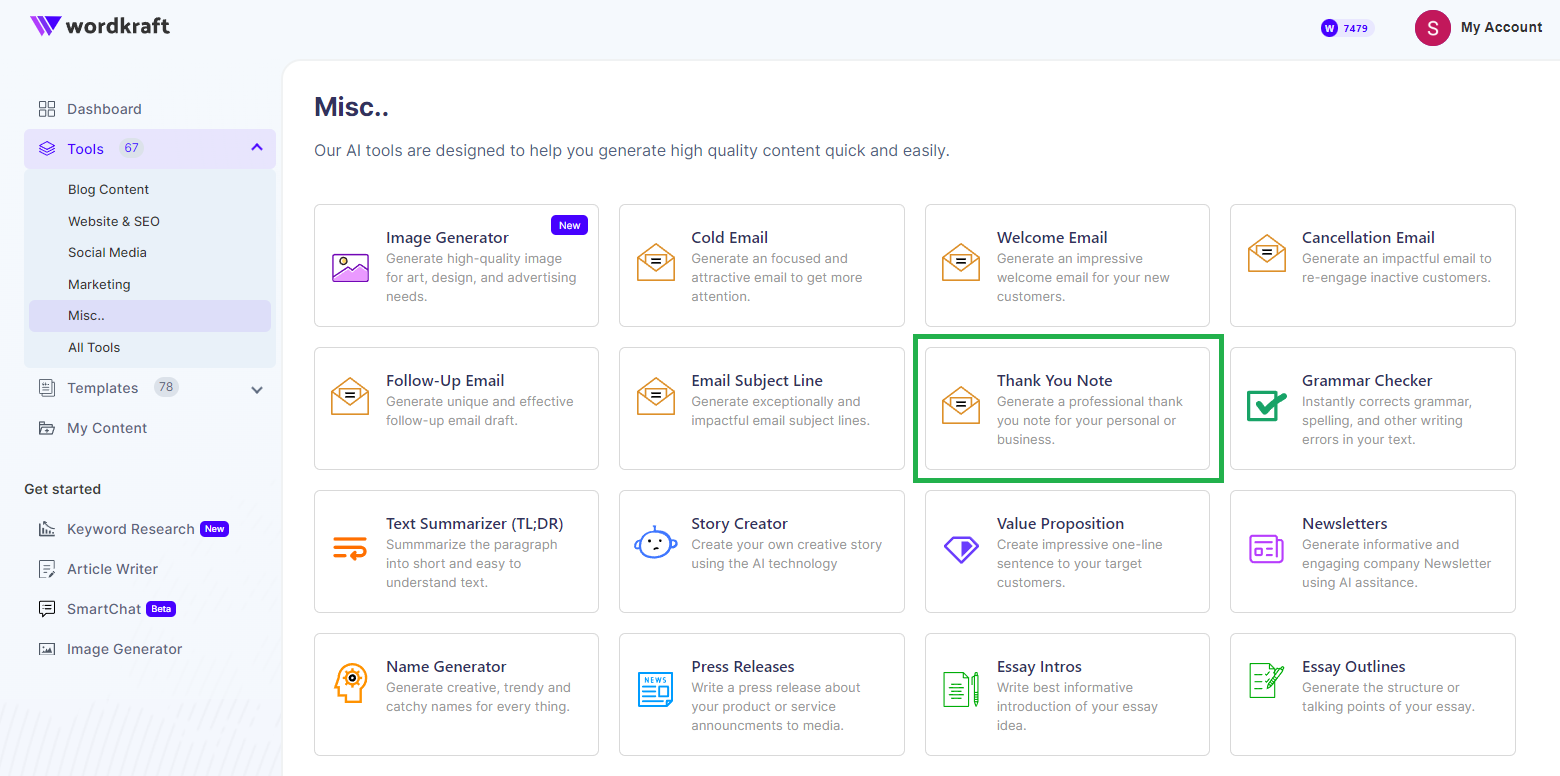Viewport: 1560px width, 776px height.
Task: Collapse the Tools section chevron
Action: (257, 148)
